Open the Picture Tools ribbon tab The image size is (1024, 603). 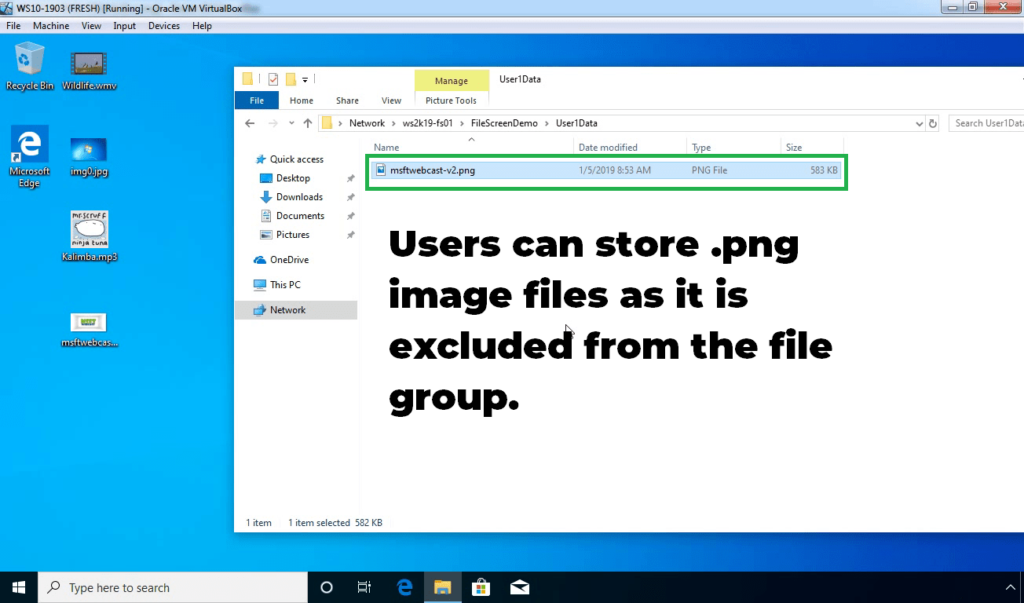(451, 101)
